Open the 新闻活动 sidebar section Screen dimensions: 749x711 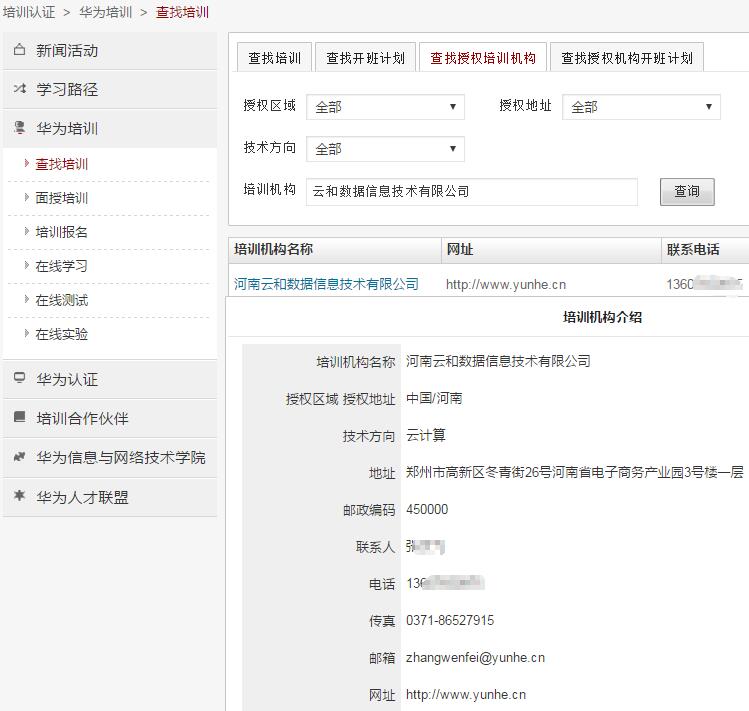point(110,51)
